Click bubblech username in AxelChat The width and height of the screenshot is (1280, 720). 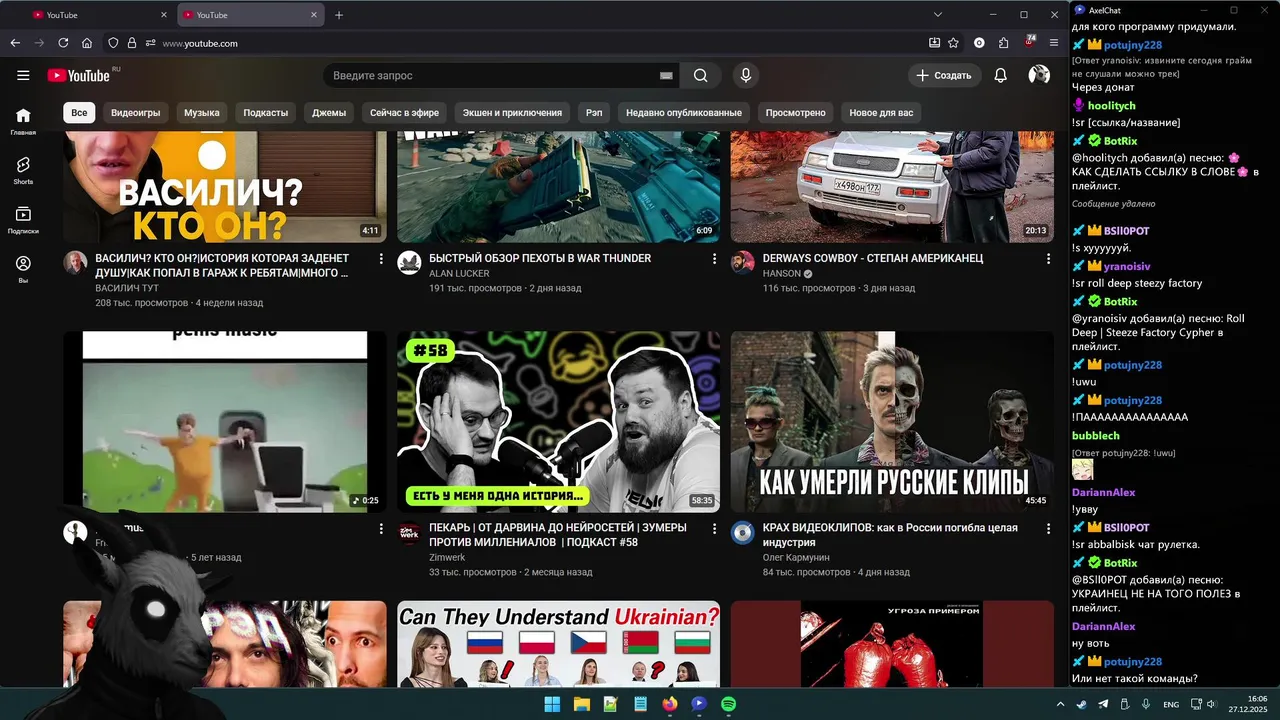click(1095, 436)
